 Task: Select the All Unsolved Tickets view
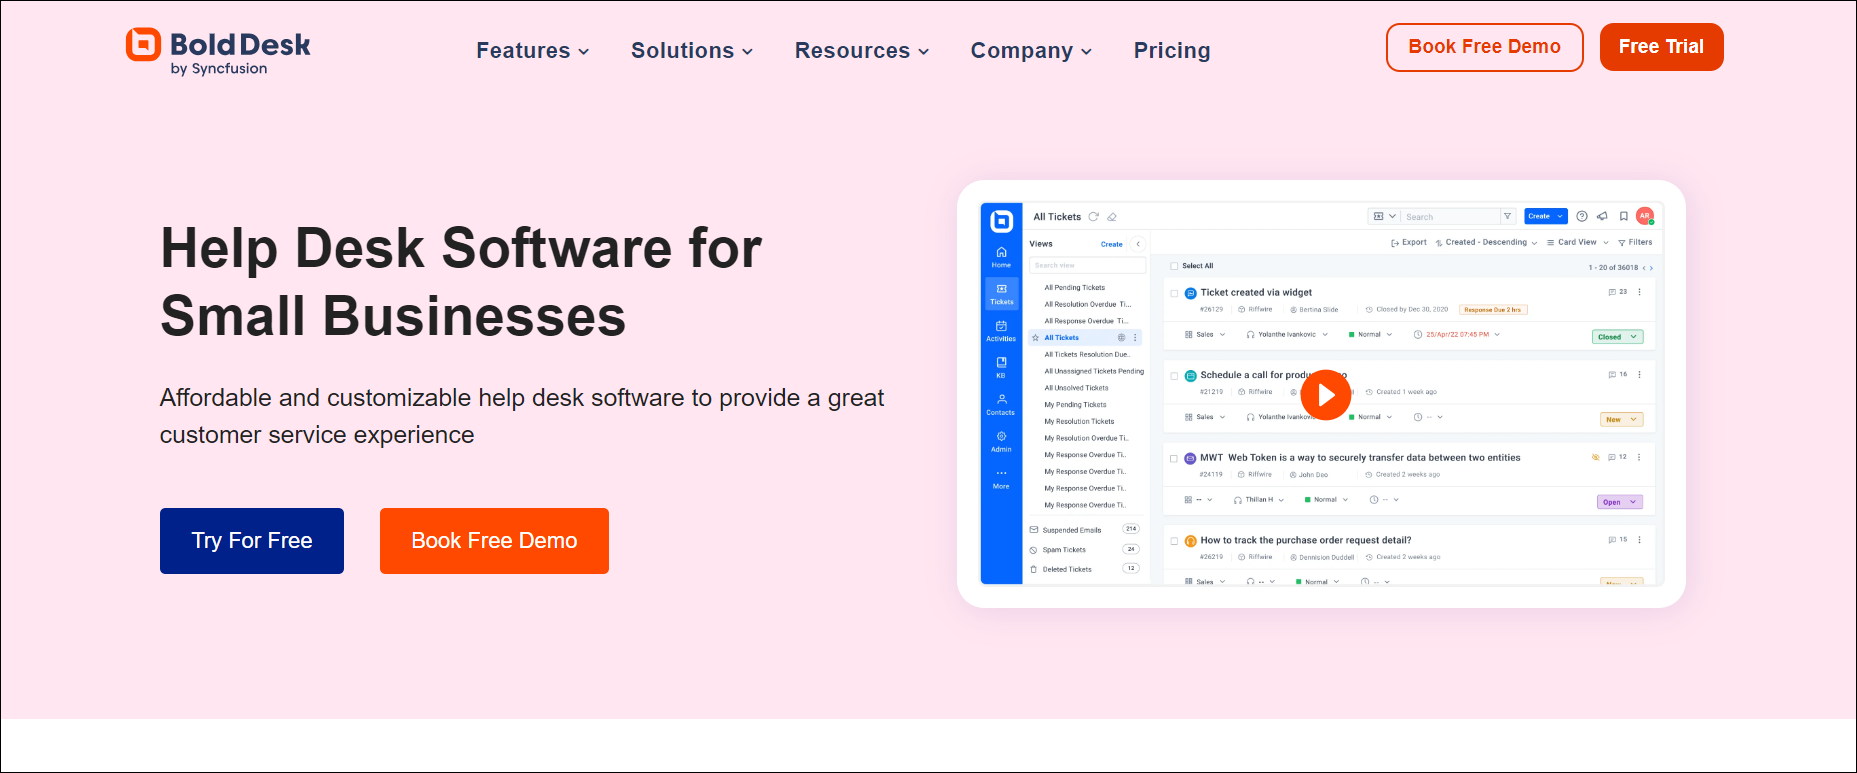click(x=1076, y=388)
